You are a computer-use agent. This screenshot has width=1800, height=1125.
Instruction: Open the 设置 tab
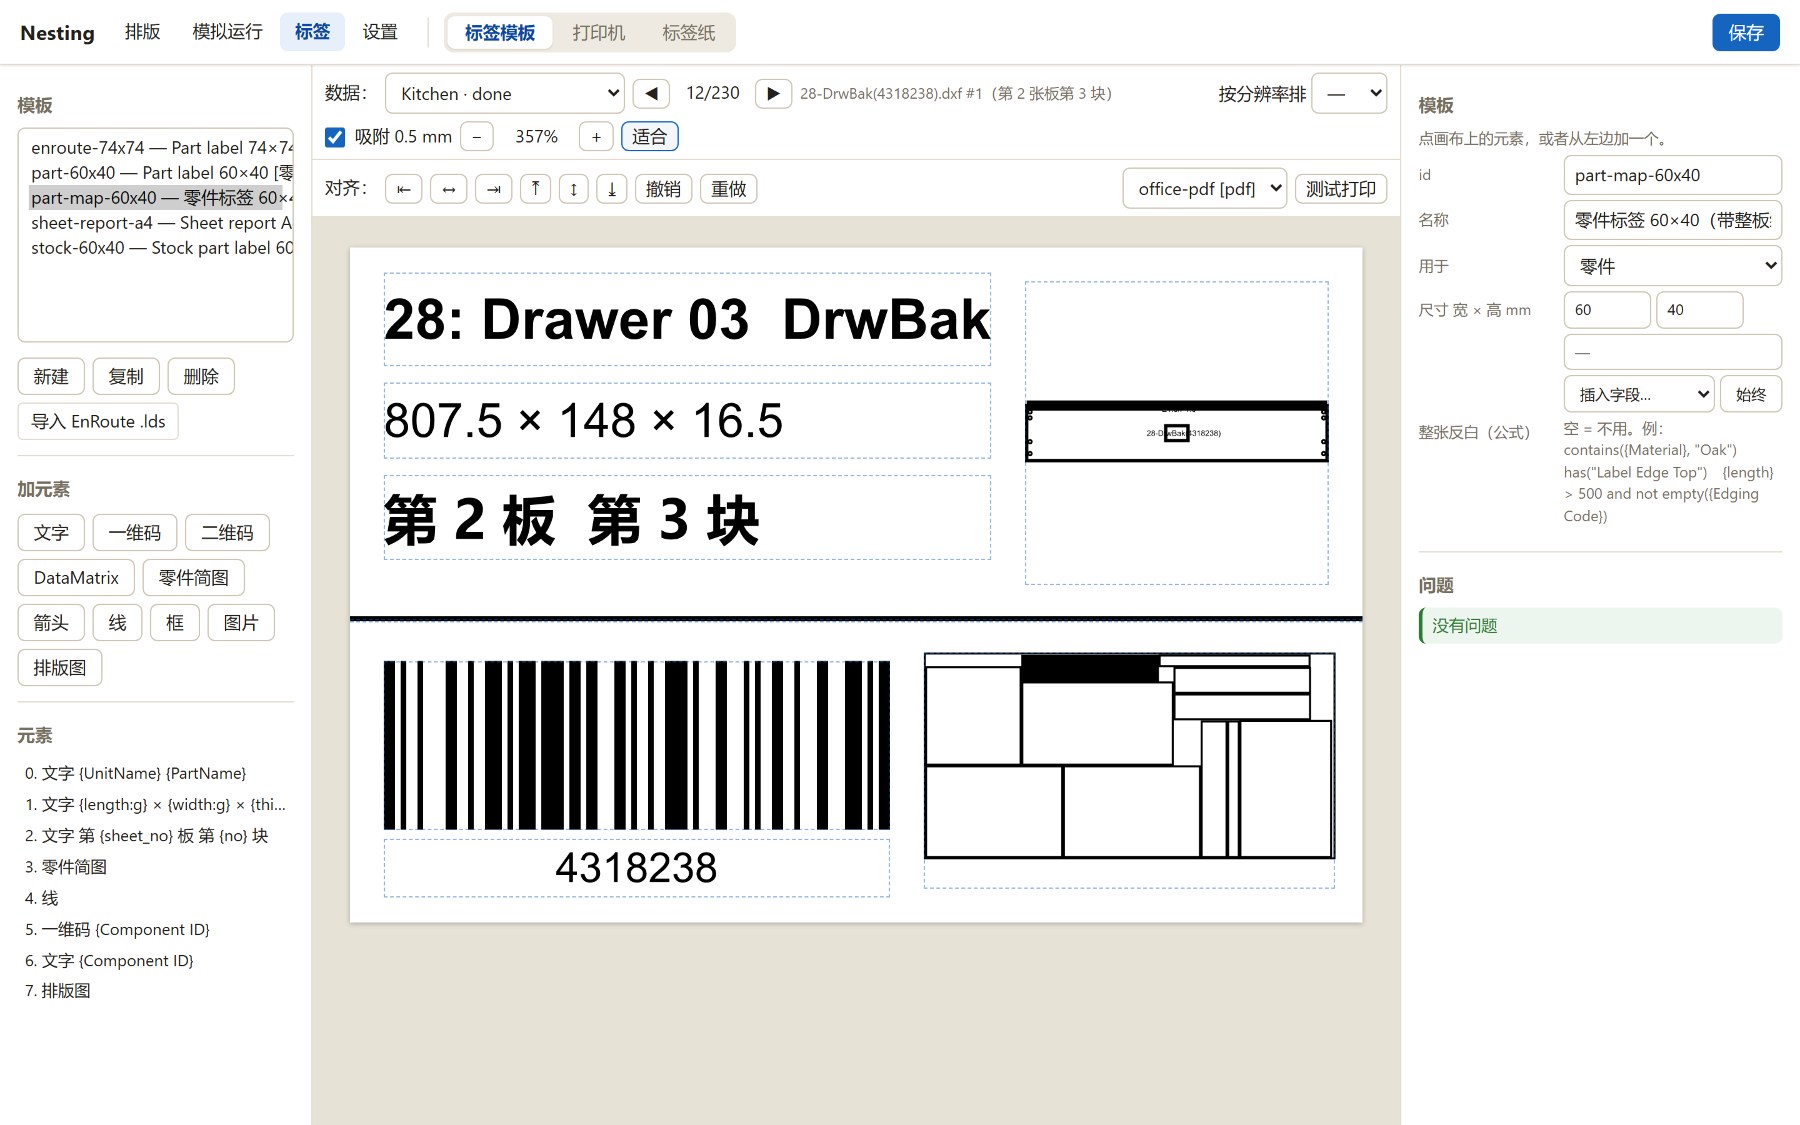click(x=380, y=32)
